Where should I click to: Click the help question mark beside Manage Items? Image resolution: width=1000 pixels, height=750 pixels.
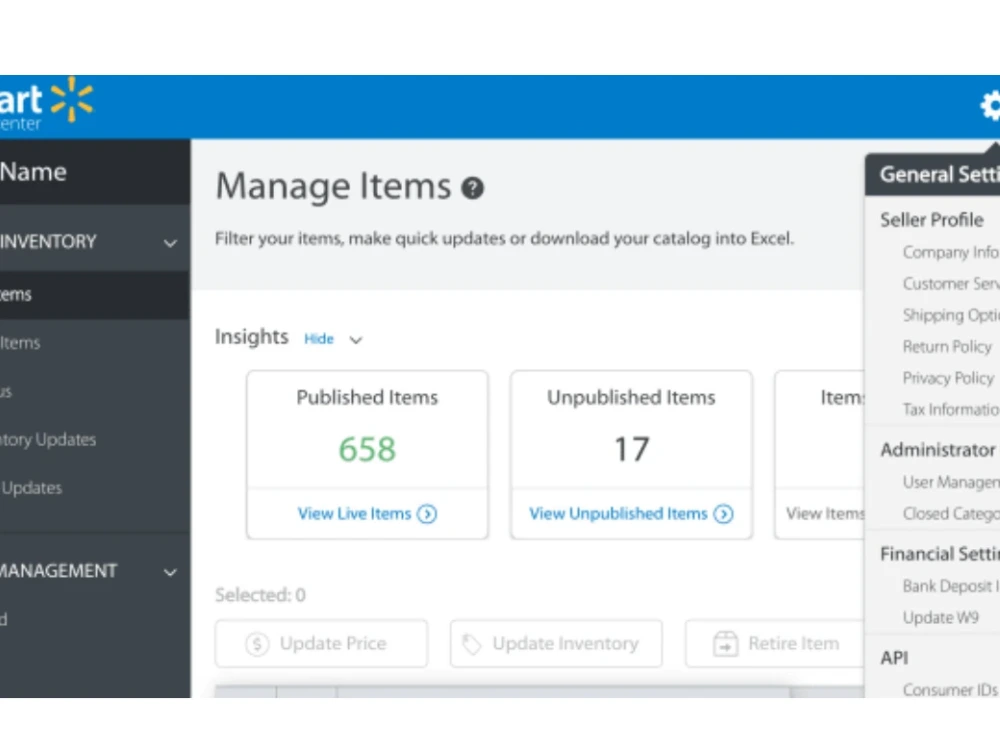[472, 188]
